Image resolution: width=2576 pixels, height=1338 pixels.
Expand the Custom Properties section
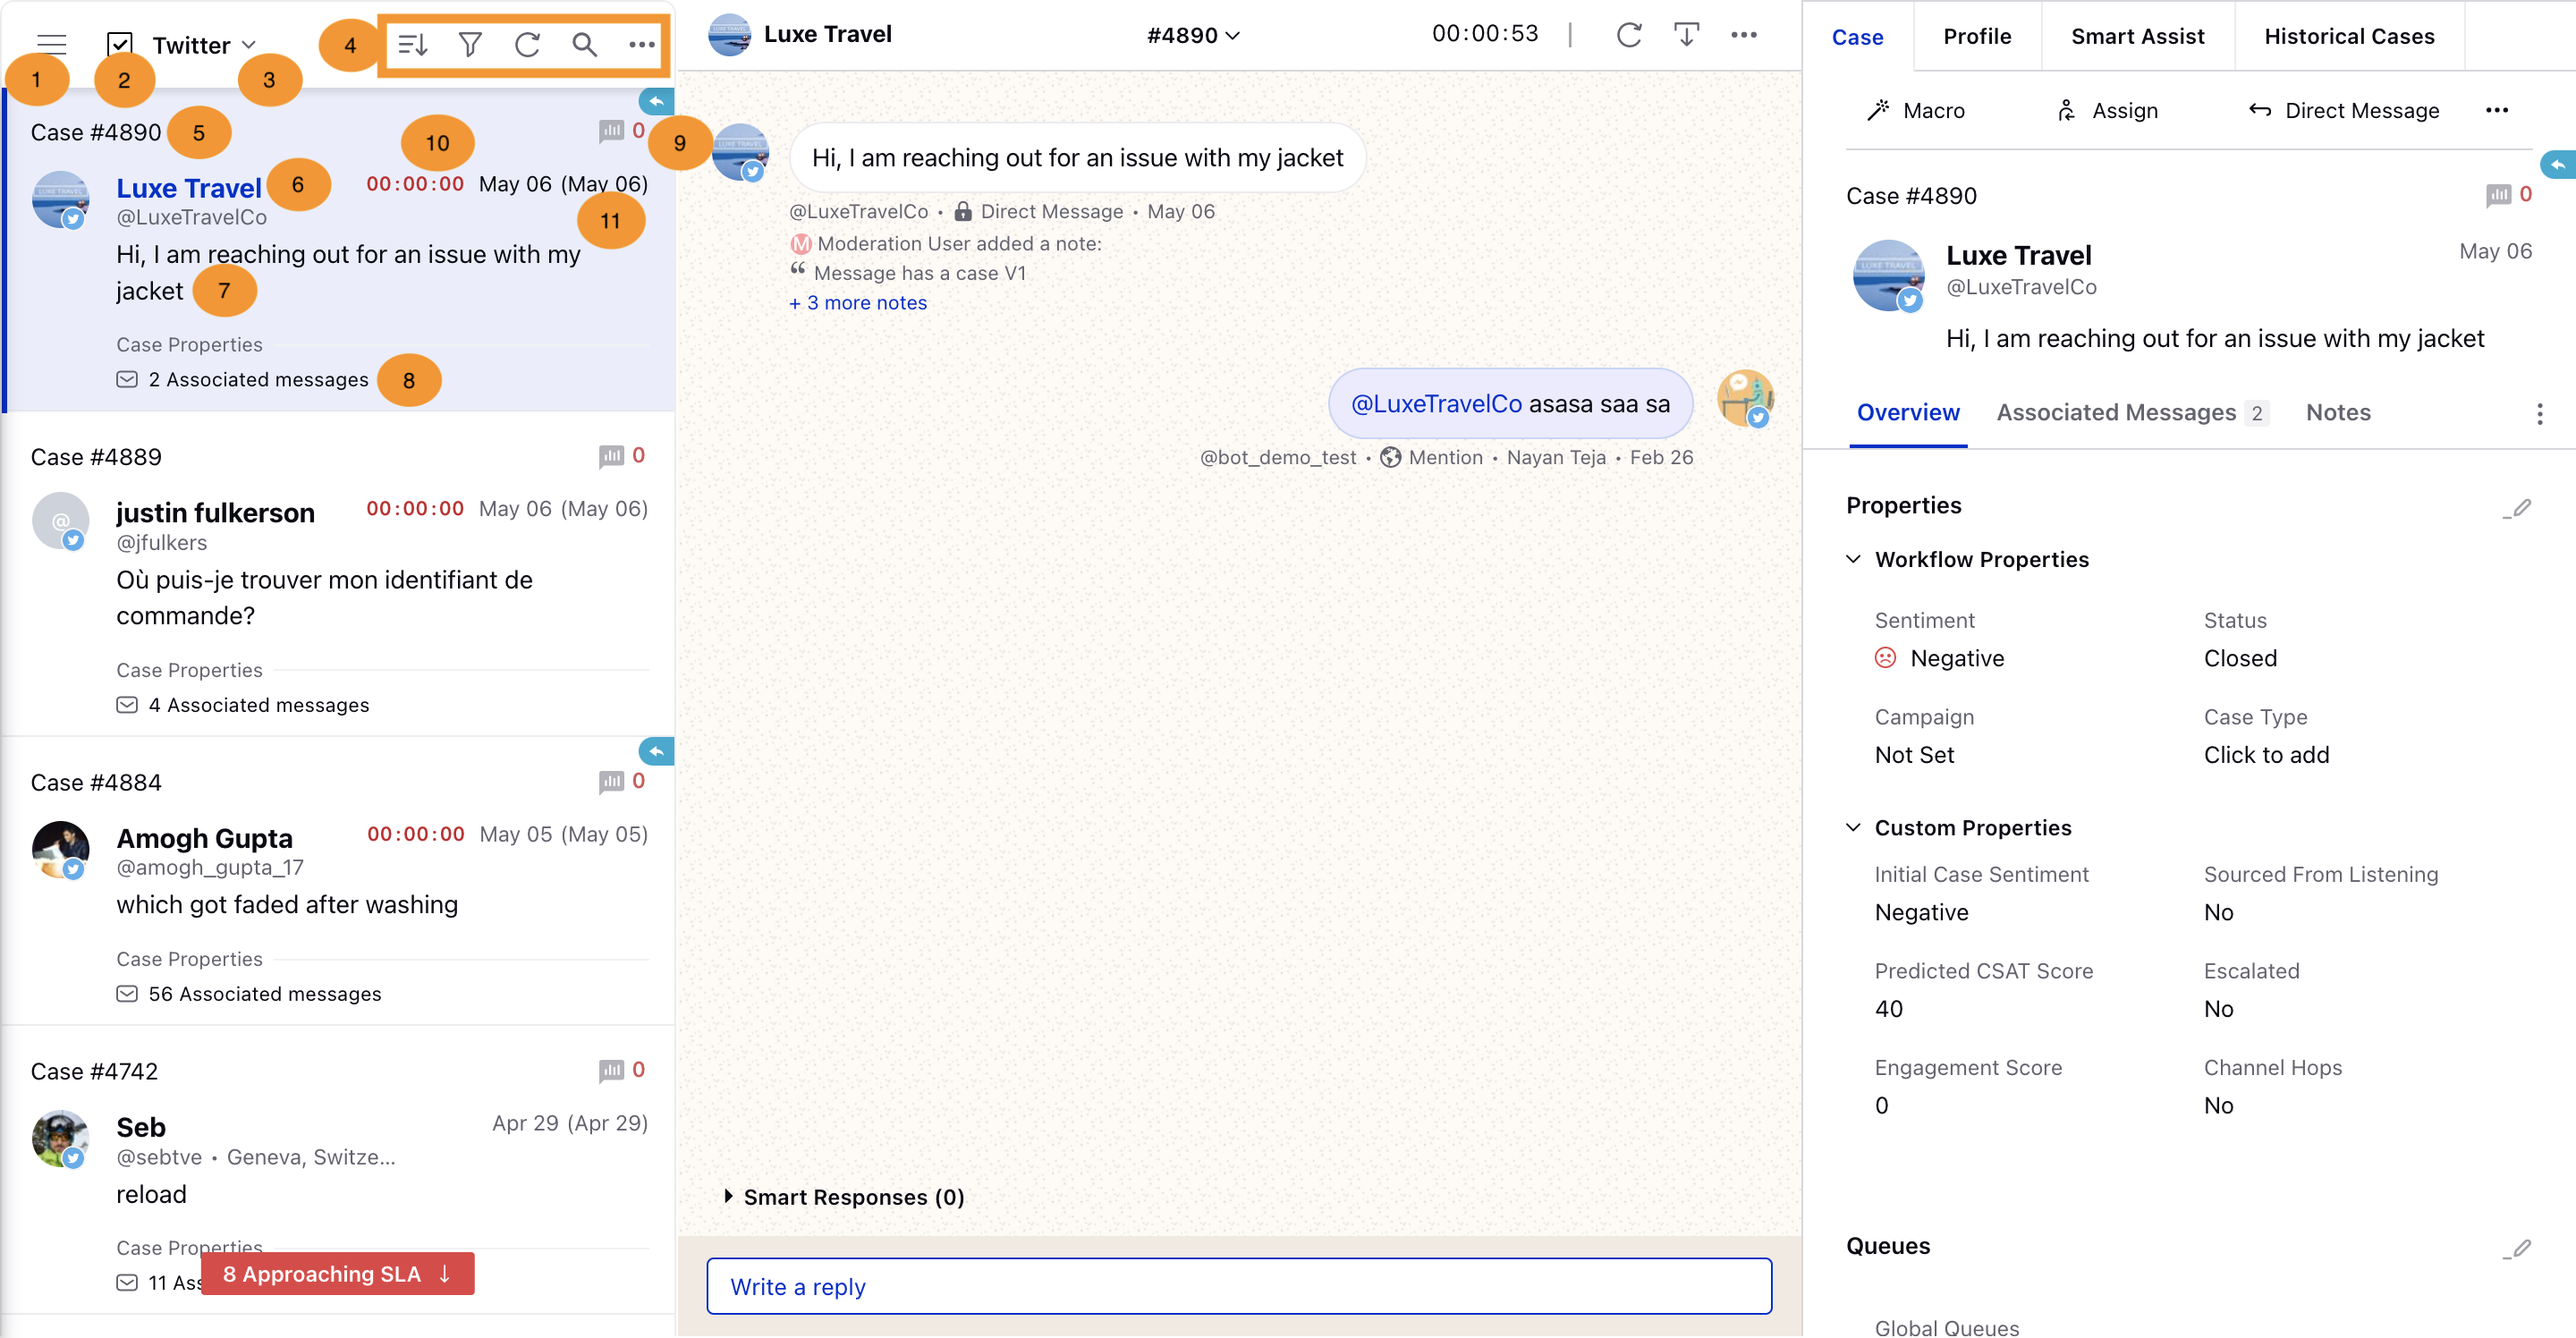pos(1855,826)
